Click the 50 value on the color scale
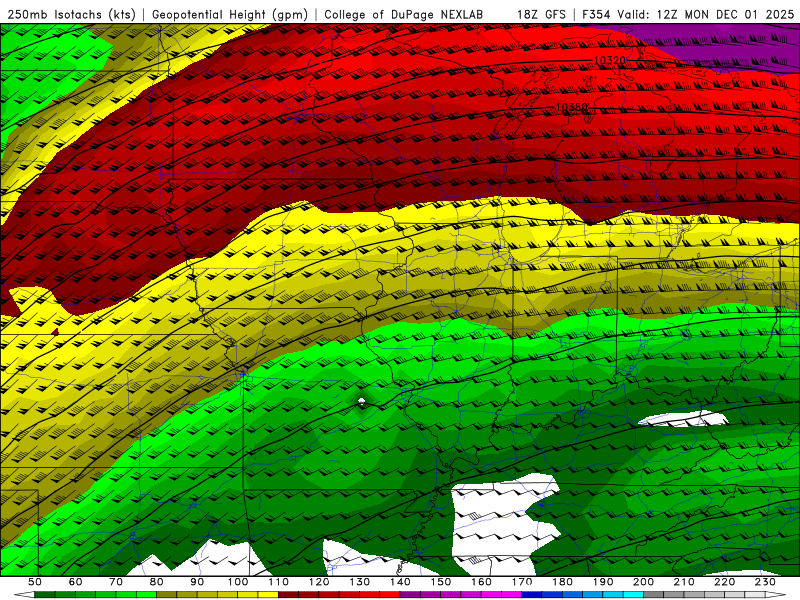The height and width of the screenshot is (600, 800). [34, 582]
